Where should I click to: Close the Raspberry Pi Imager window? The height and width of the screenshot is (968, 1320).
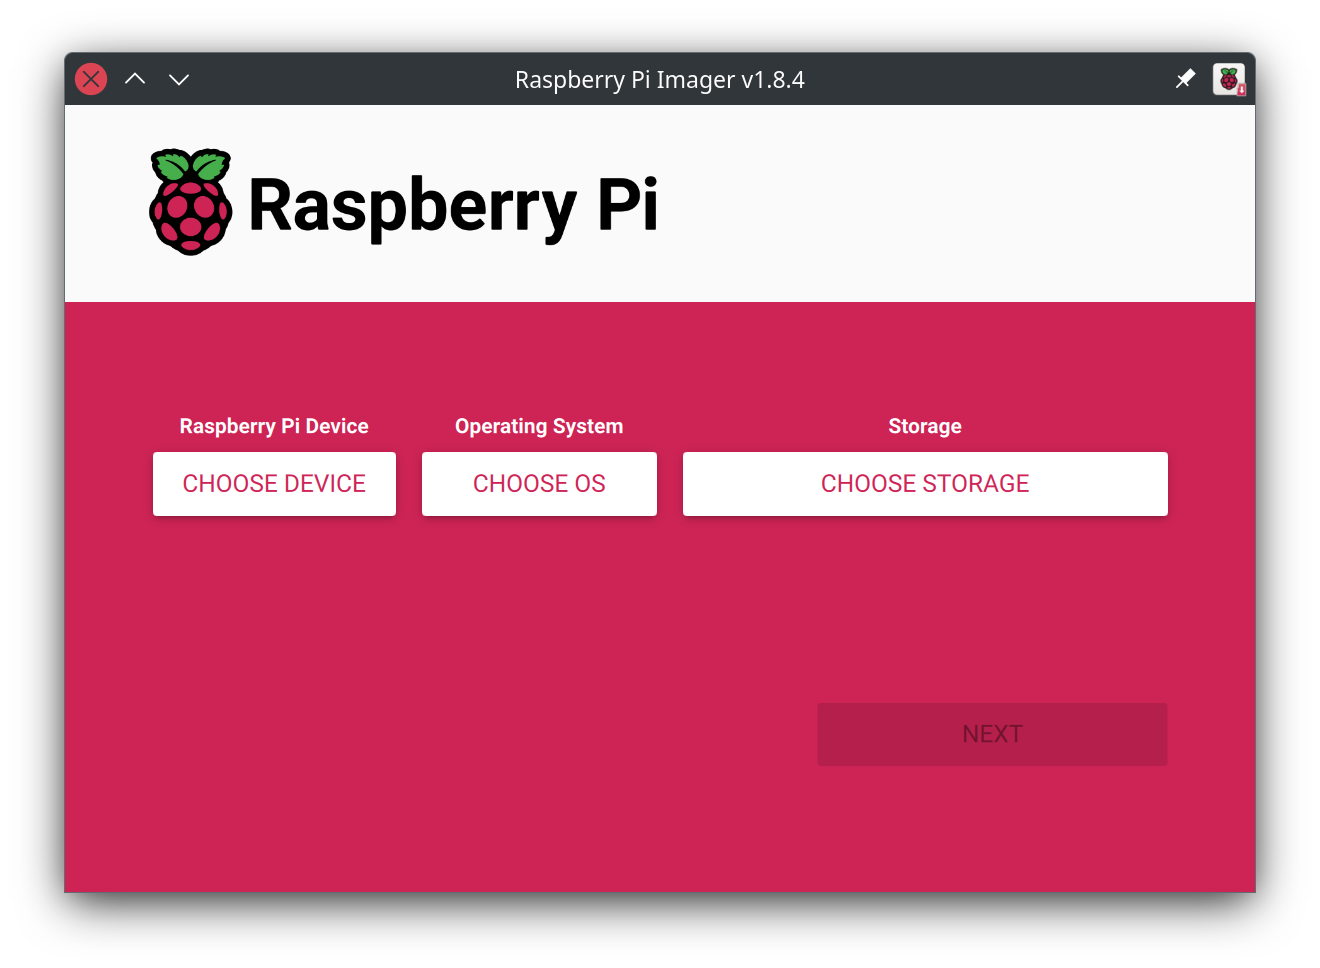click(x=91, y=79)
